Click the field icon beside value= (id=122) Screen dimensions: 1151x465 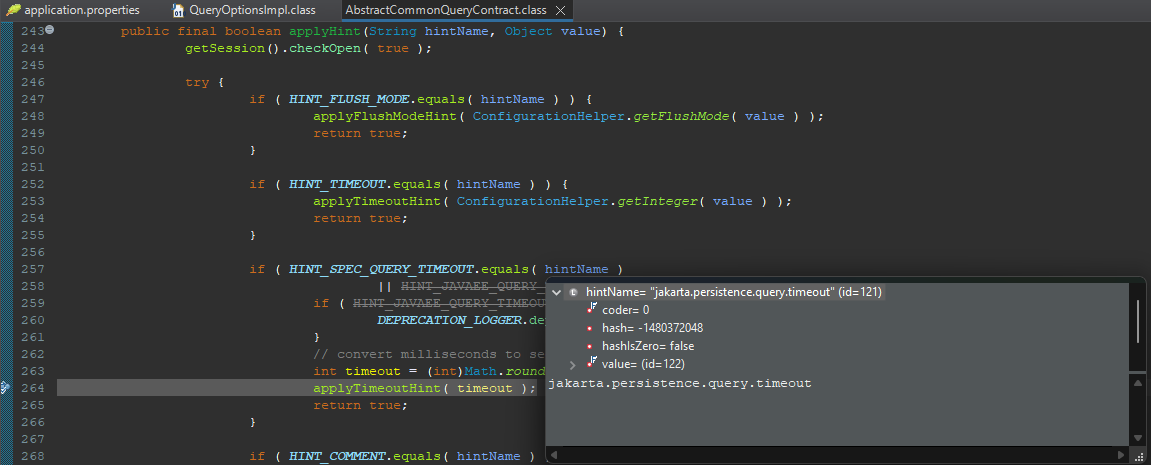pos(592,363)
